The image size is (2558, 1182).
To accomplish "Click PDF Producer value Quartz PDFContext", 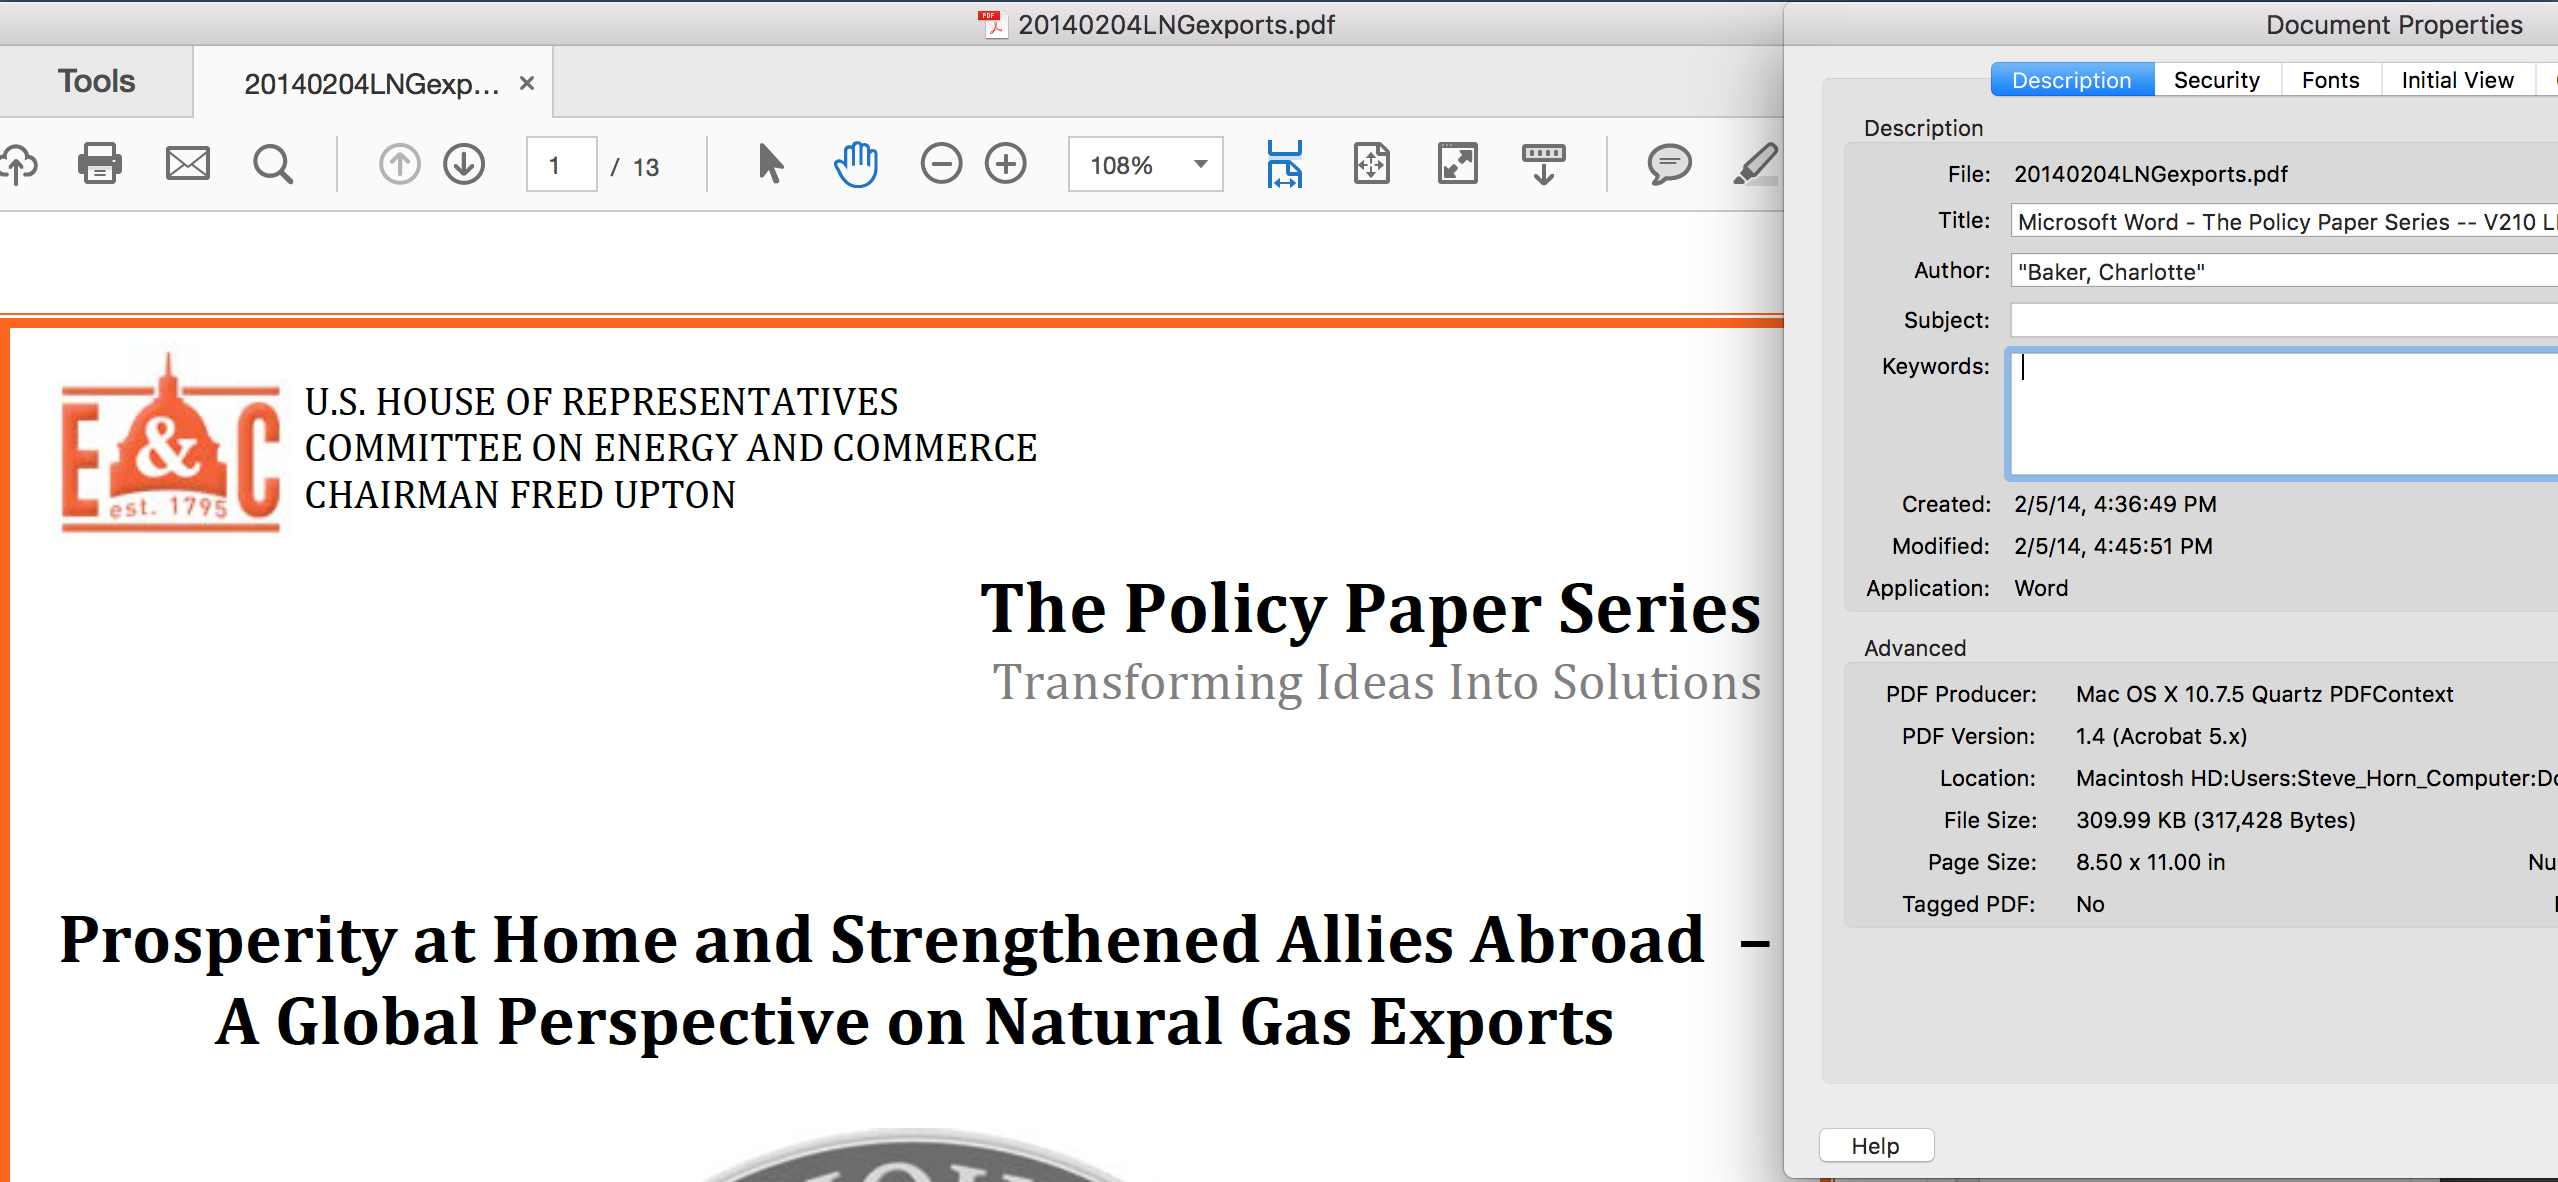I will tap(2264, 694).
